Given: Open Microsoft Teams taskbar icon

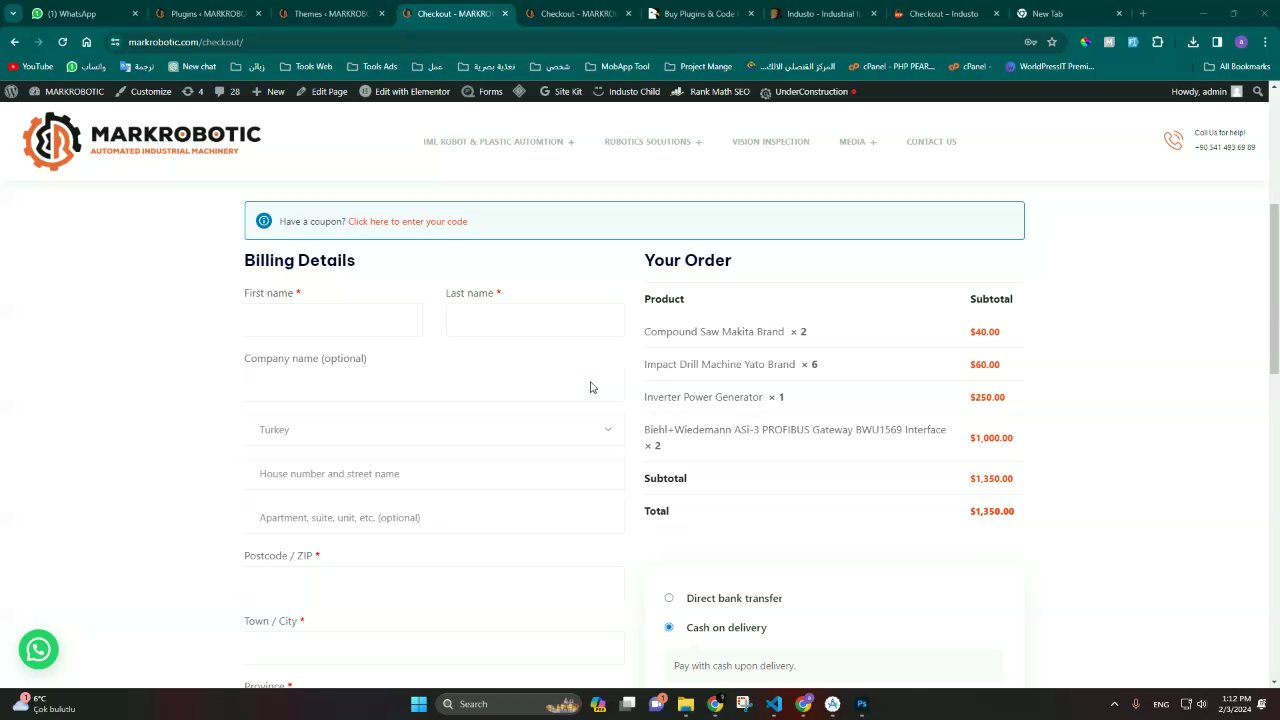Looking at the screenshot, I should 657,704.
